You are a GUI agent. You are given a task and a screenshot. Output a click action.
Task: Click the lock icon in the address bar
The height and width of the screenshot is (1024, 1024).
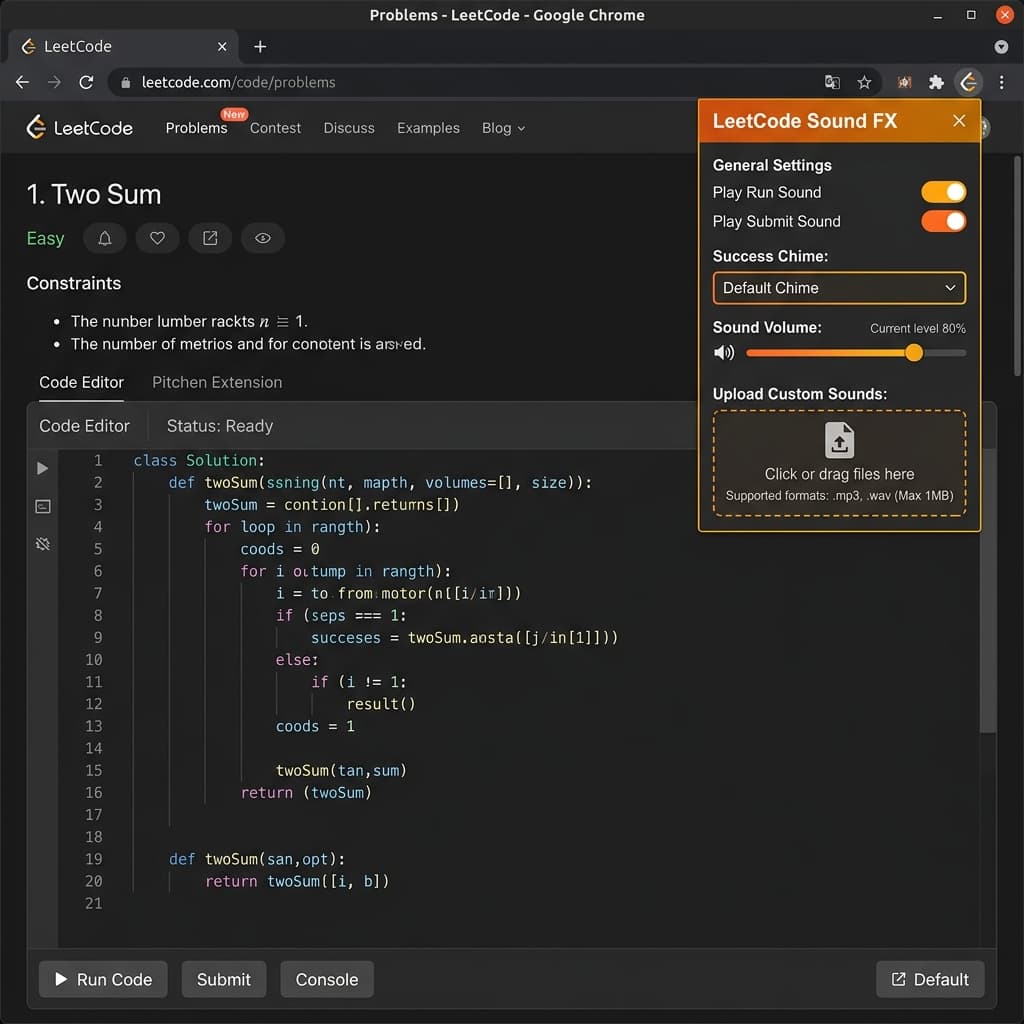(125, 82)
